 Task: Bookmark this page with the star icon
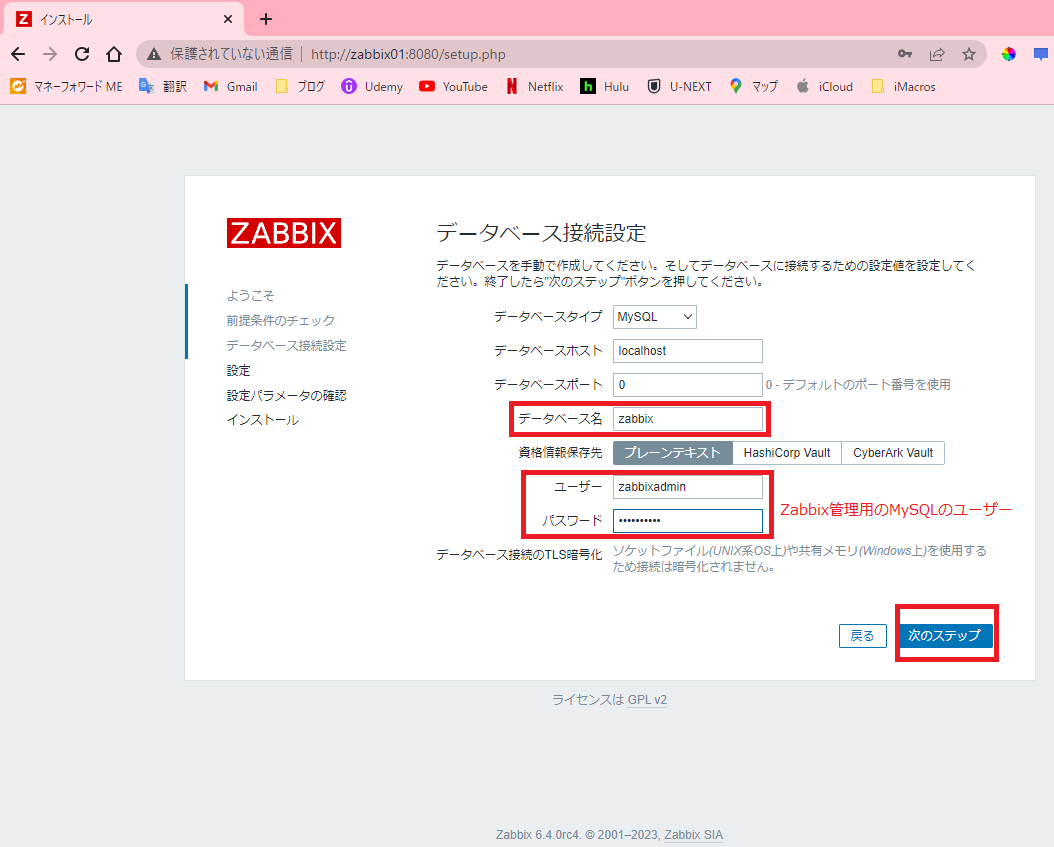[969, 54]
